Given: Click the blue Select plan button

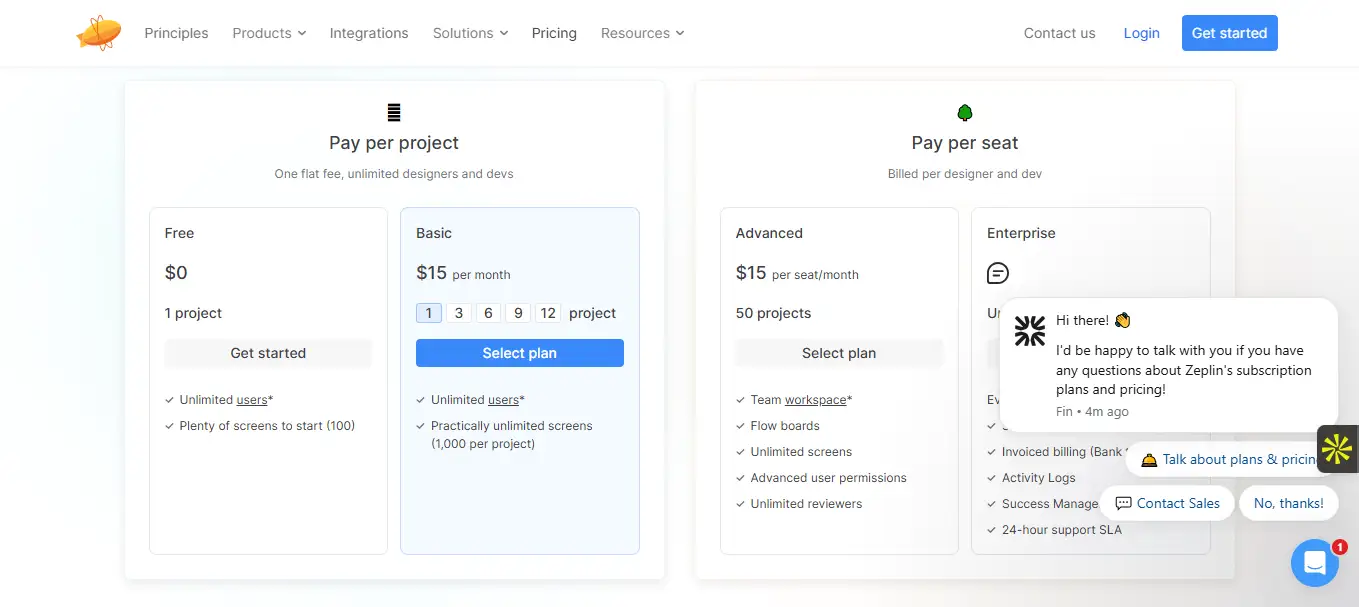Looking at the screenshot, I should click(x=520, y=353).
